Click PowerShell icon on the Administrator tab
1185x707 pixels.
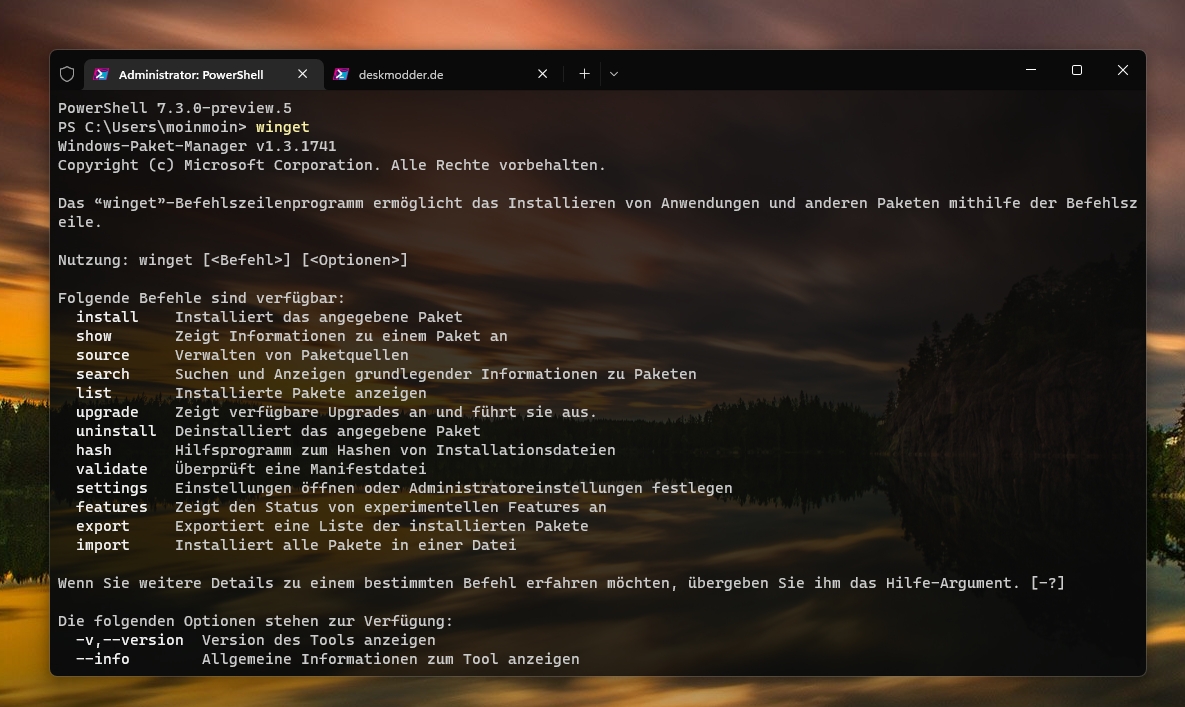coord(101,74)
